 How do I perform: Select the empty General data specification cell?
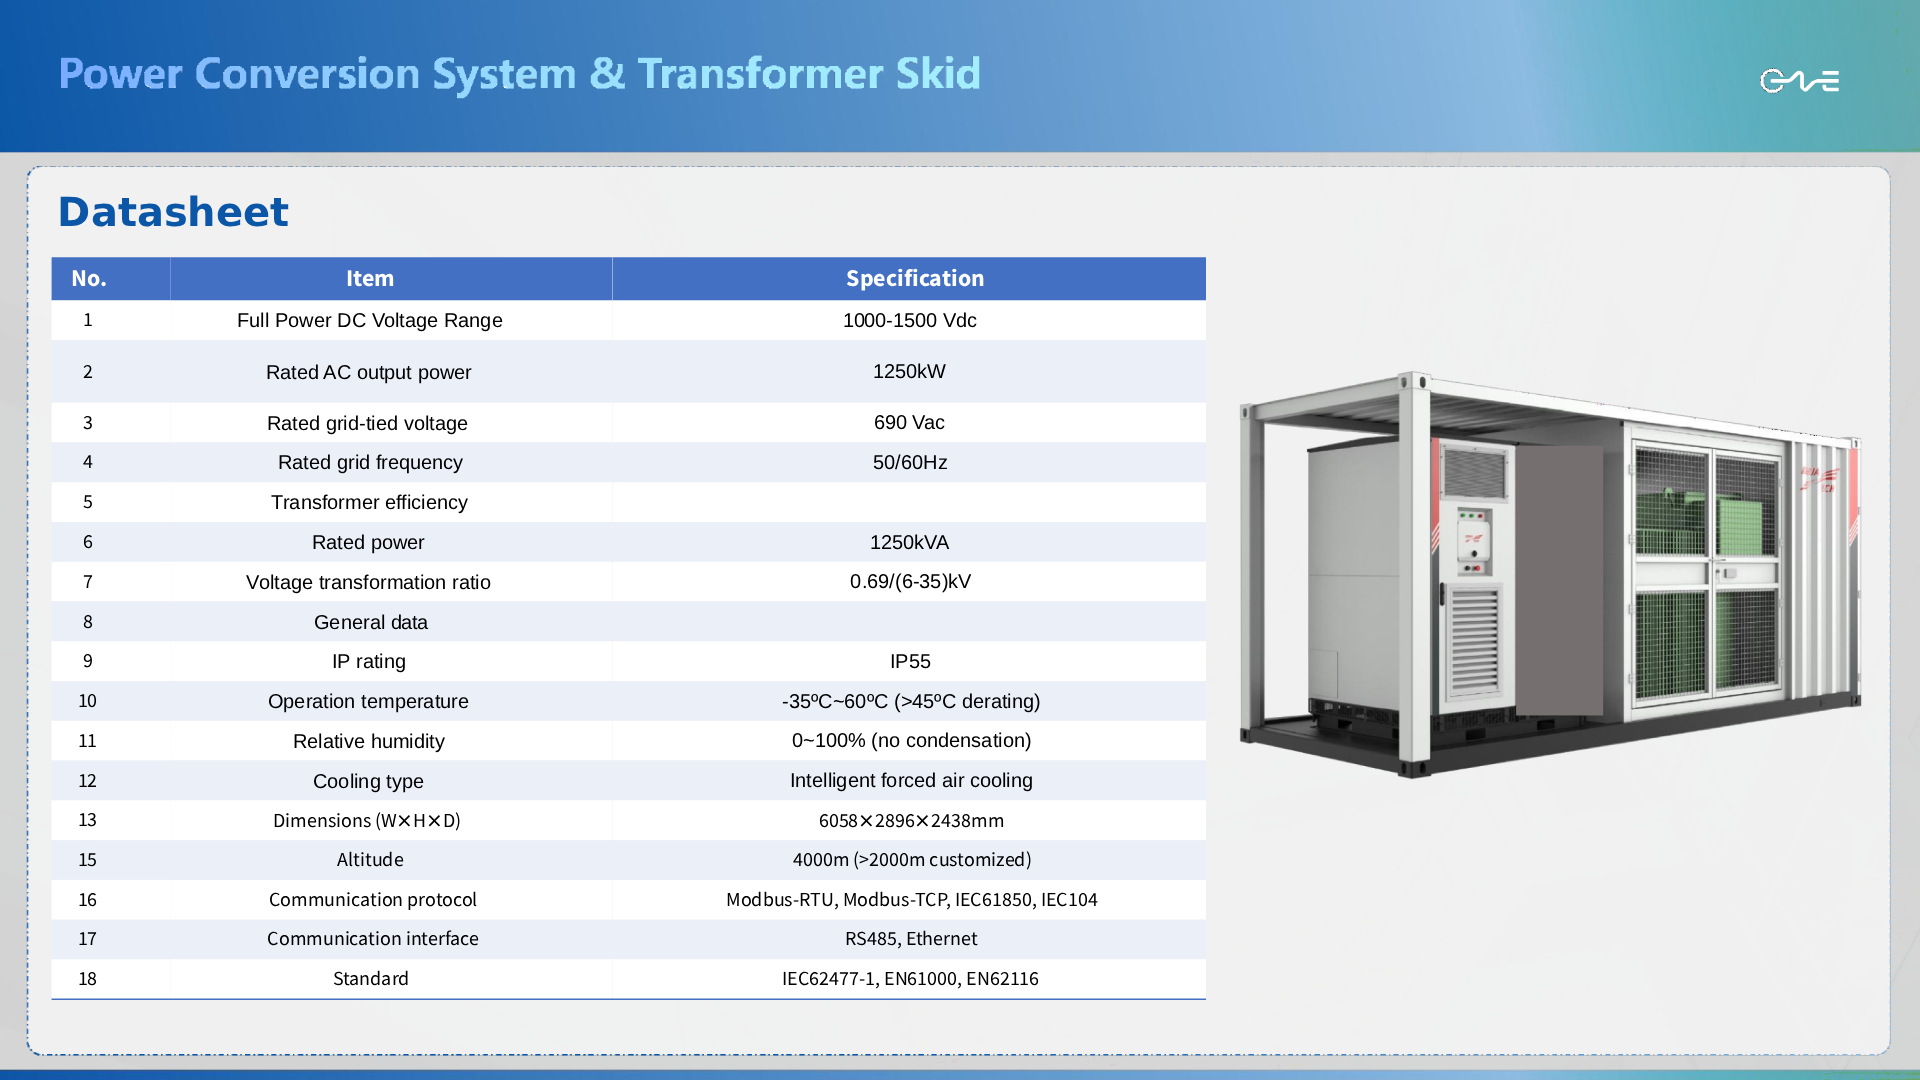tap(909, 622)
